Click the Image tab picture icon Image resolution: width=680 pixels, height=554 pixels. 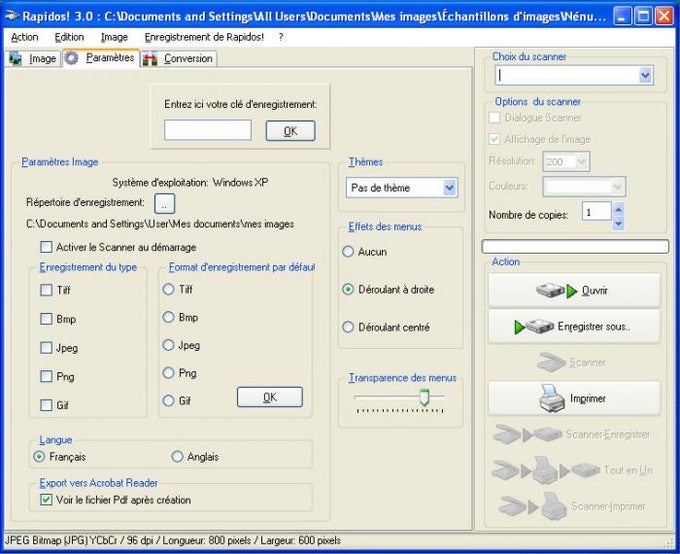(16, 58)
